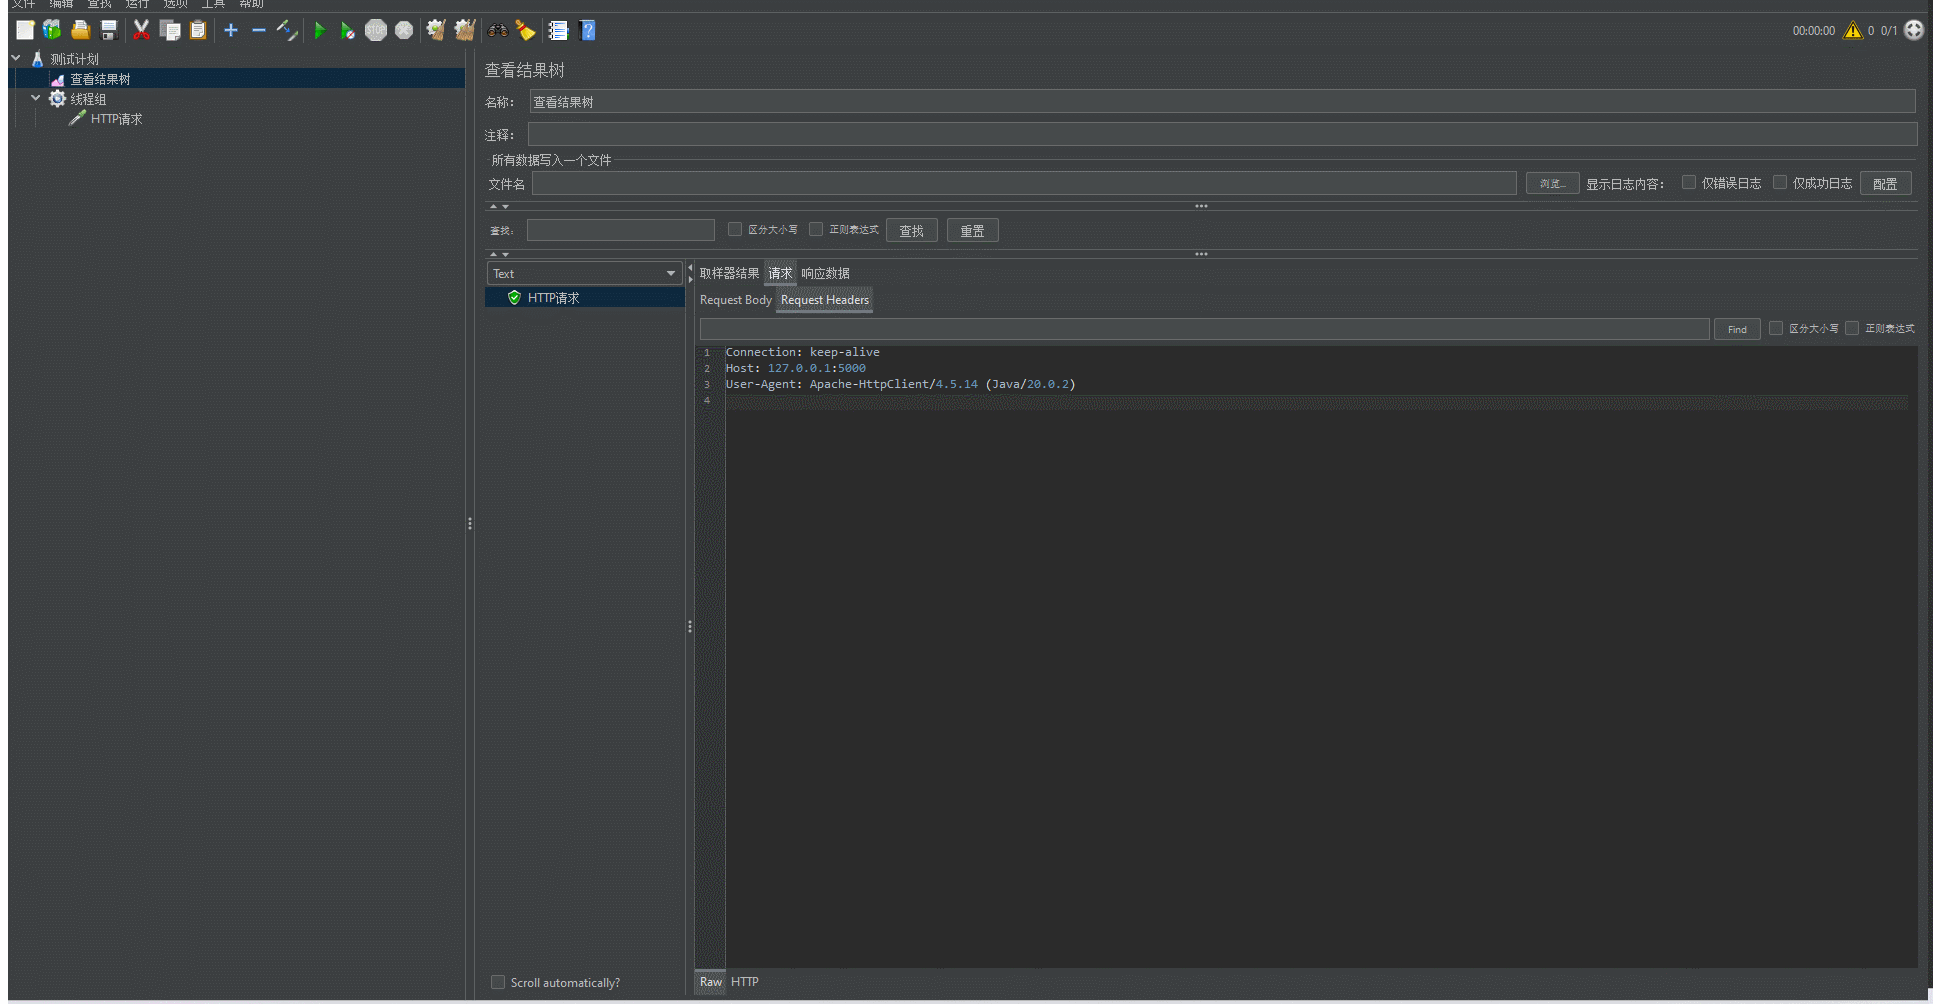This screenshot has height=1004, width=1933.
Task: Click the down arrow on divider above Text dropdown
Action: point(505,254)
